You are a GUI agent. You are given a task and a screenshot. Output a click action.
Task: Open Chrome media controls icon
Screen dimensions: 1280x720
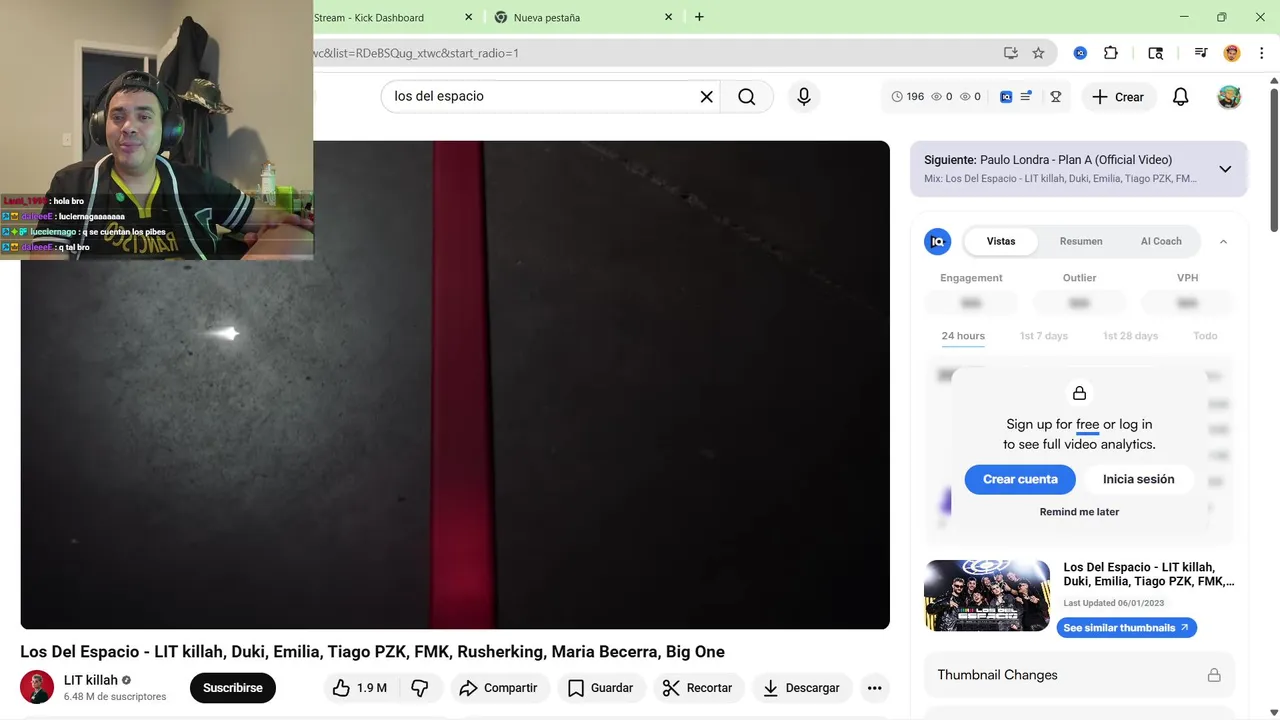[1200, 53]
